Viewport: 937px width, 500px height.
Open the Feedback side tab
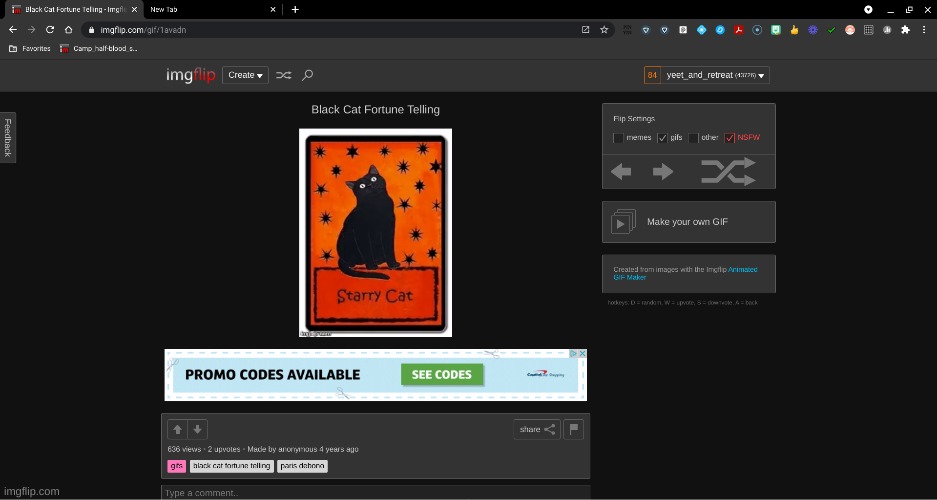8,137
